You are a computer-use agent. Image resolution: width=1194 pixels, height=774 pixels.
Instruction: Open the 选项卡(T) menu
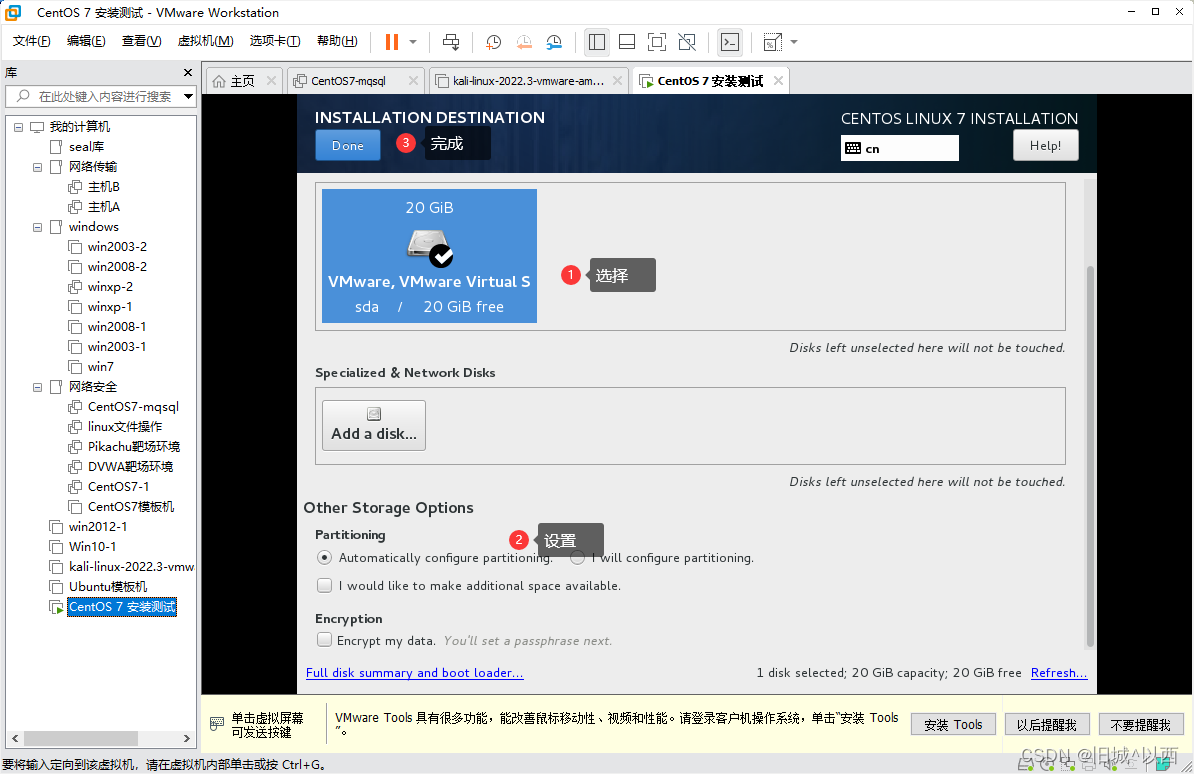[275, 41]
